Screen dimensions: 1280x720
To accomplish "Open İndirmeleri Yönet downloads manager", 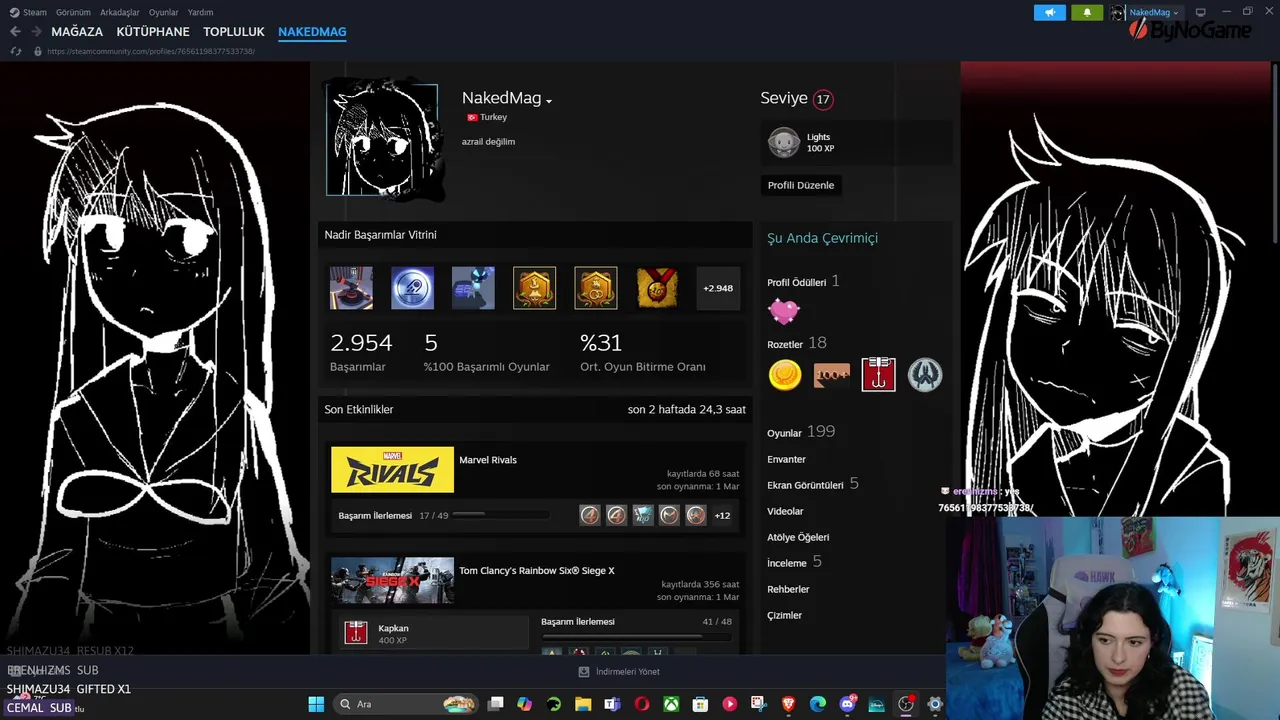I will (619, 672).
